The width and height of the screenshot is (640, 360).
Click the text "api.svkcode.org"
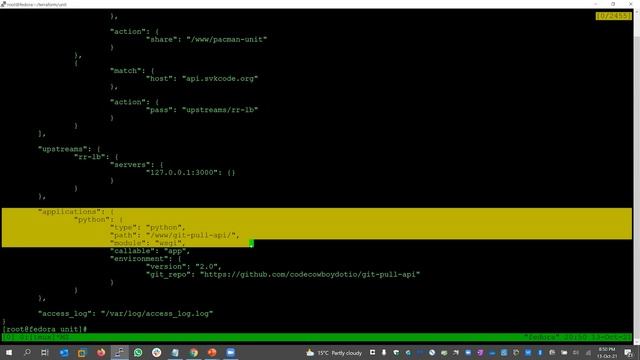220,78
